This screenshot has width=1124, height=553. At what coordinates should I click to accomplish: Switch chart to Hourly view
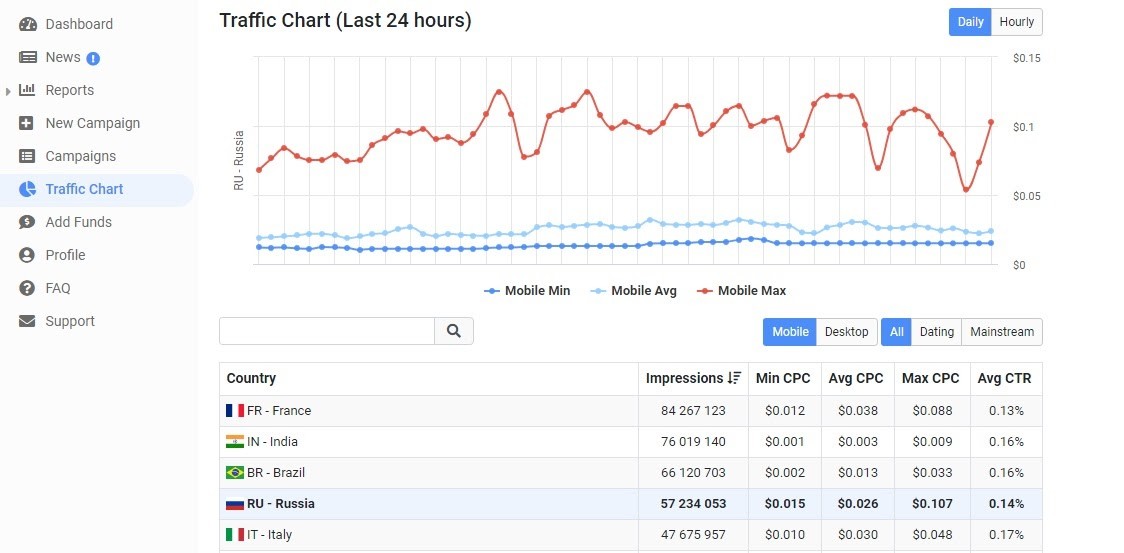click(x=1016, y=22)
